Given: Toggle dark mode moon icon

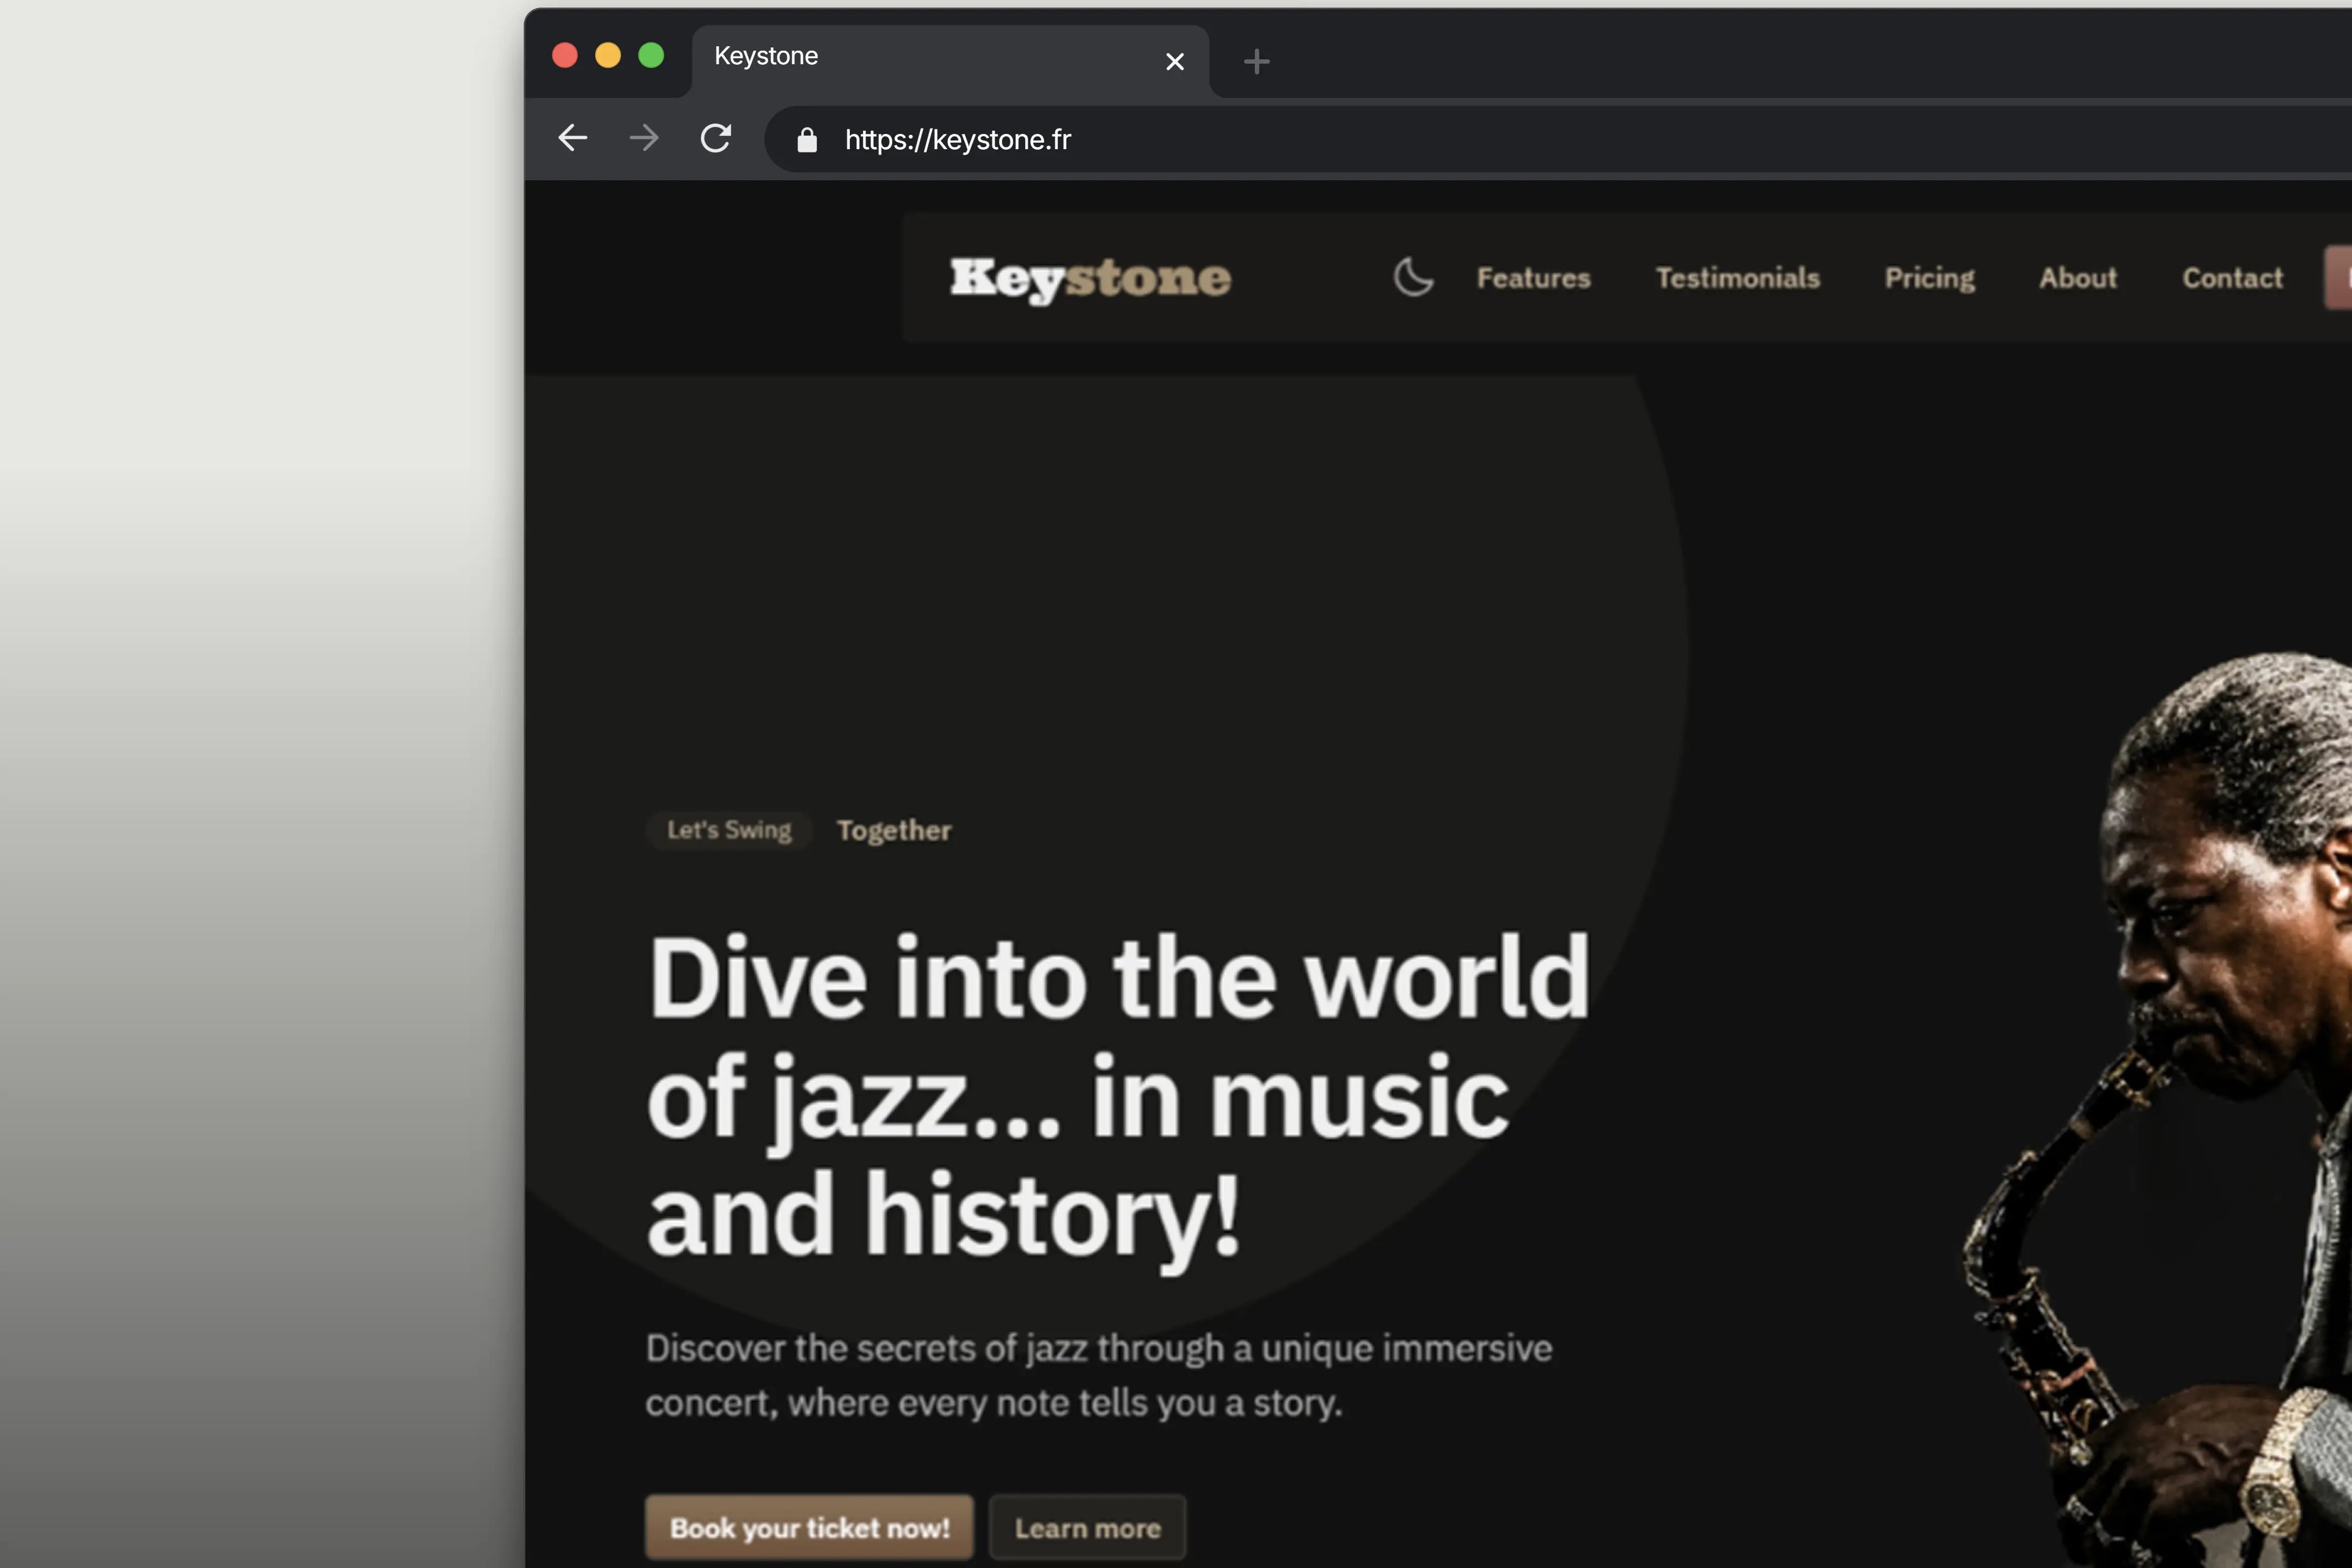Looking at the screenshot, I should [1413, 277].
